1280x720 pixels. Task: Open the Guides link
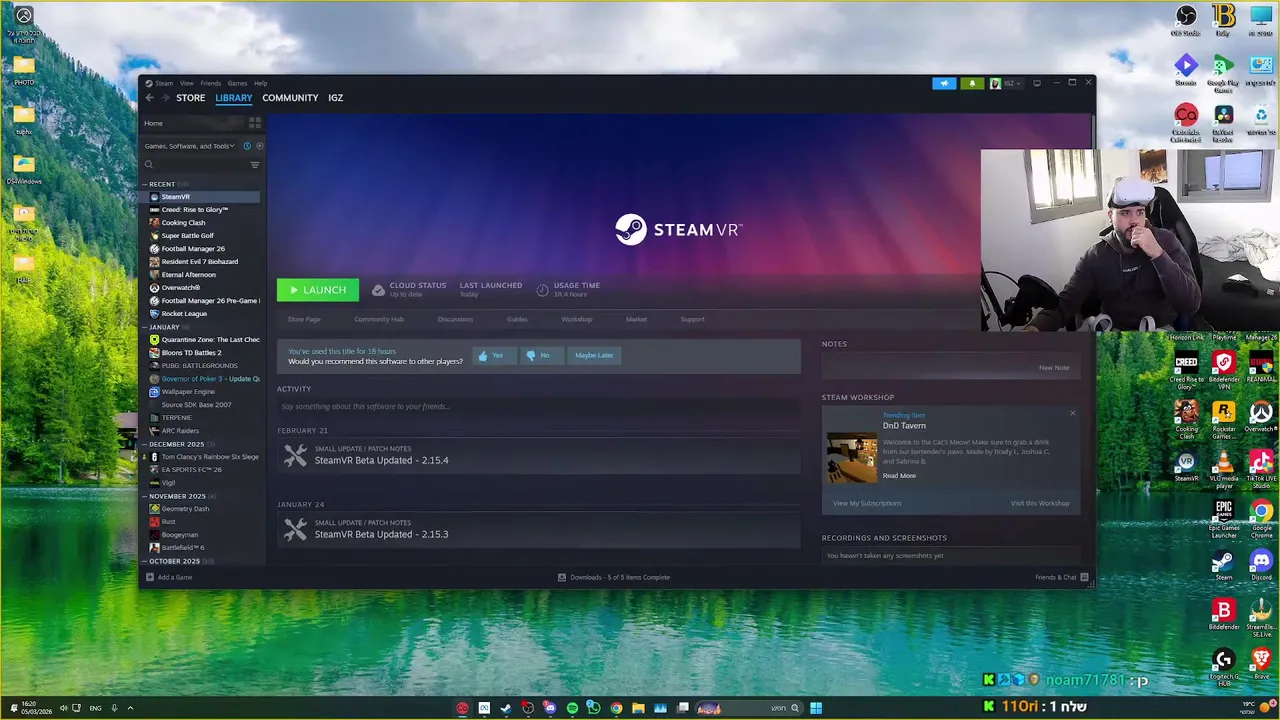[517, 319]
